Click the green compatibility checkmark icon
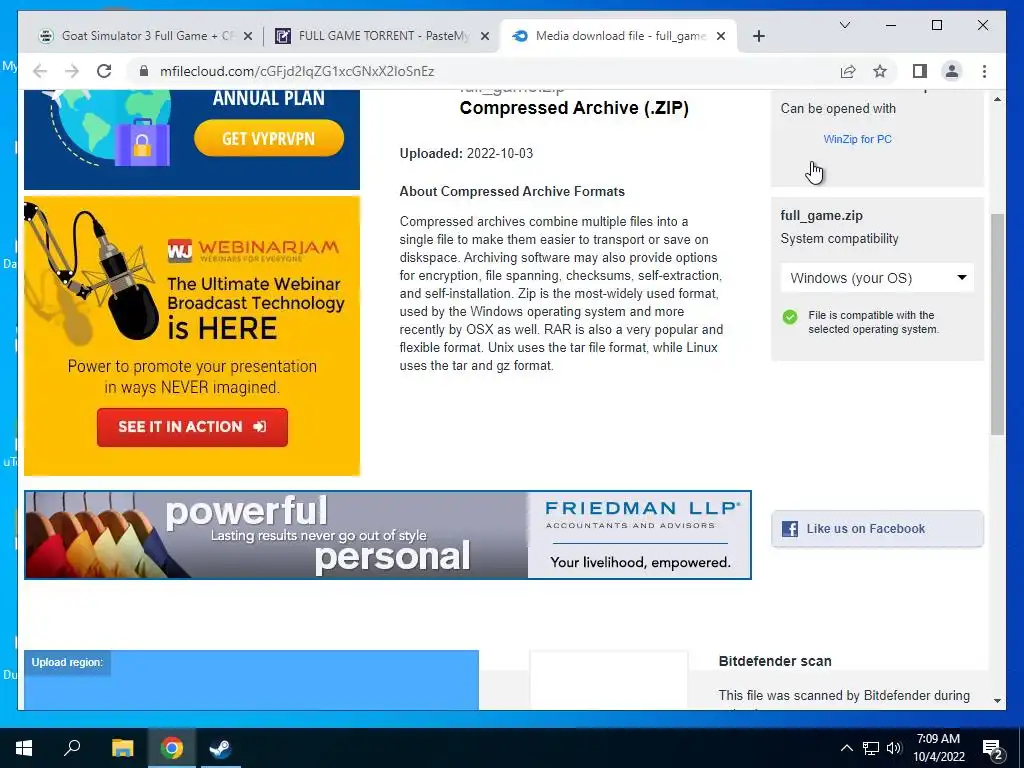This screenshot has width=1024, height=768. tap(790, 317)
